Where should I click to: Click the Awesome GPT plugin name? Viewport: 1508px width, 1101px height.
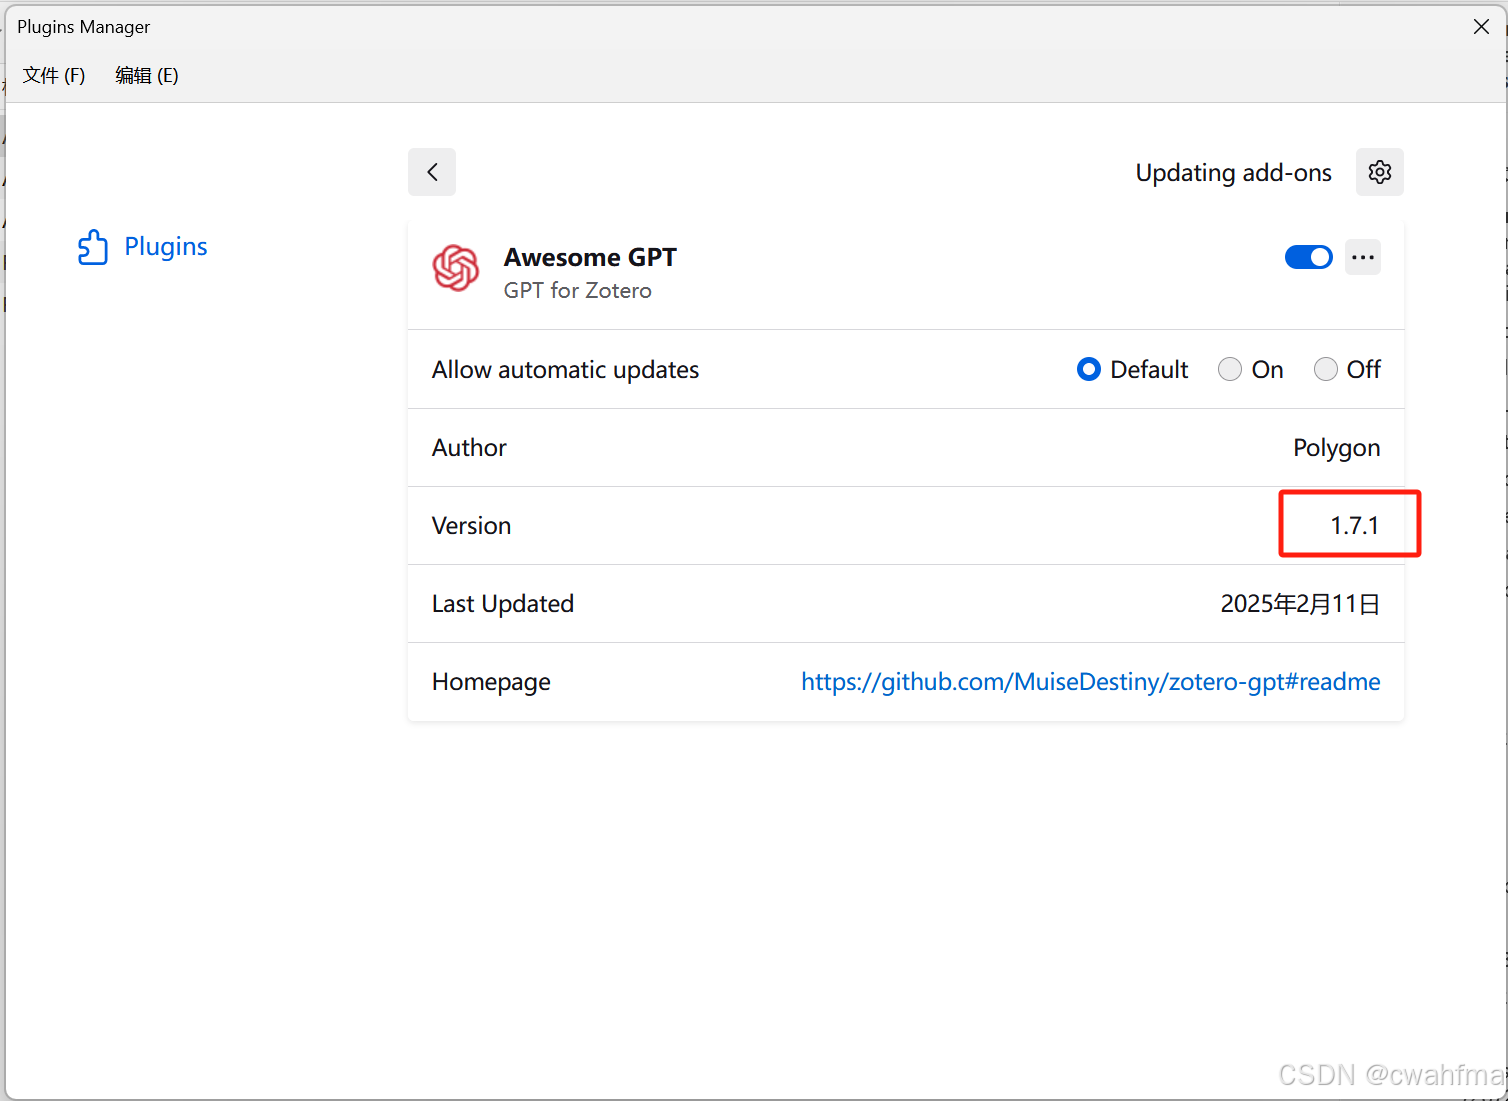pyautogui.click(x=590, y=258)
